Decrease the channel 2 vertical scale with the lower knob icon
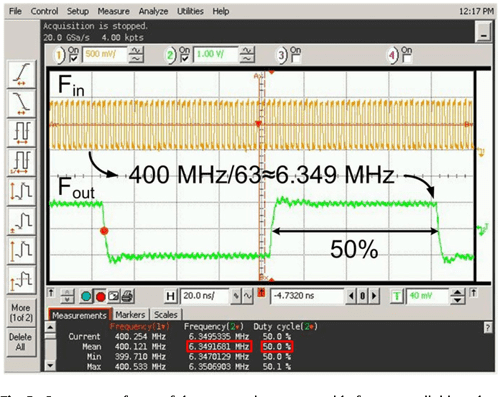This screenshot has width=500, height=397. pyautogui.click(x=247, y=59)
